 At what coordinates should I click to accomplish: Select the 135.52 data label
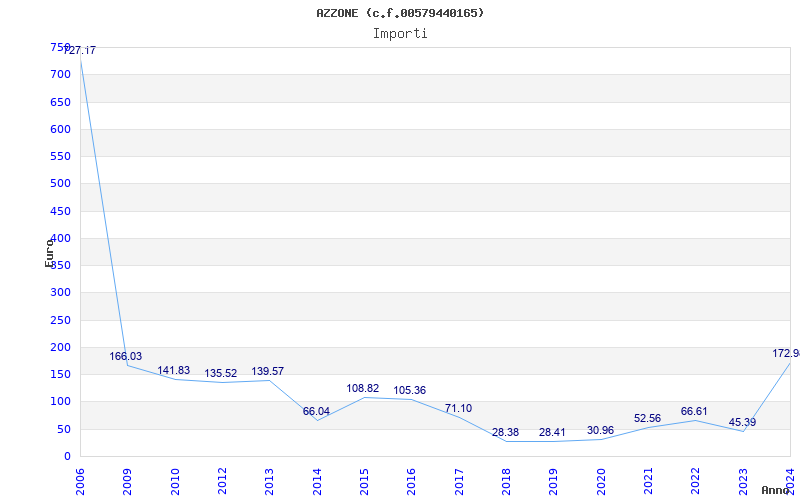pyautogui.click(x=220, y=373)
